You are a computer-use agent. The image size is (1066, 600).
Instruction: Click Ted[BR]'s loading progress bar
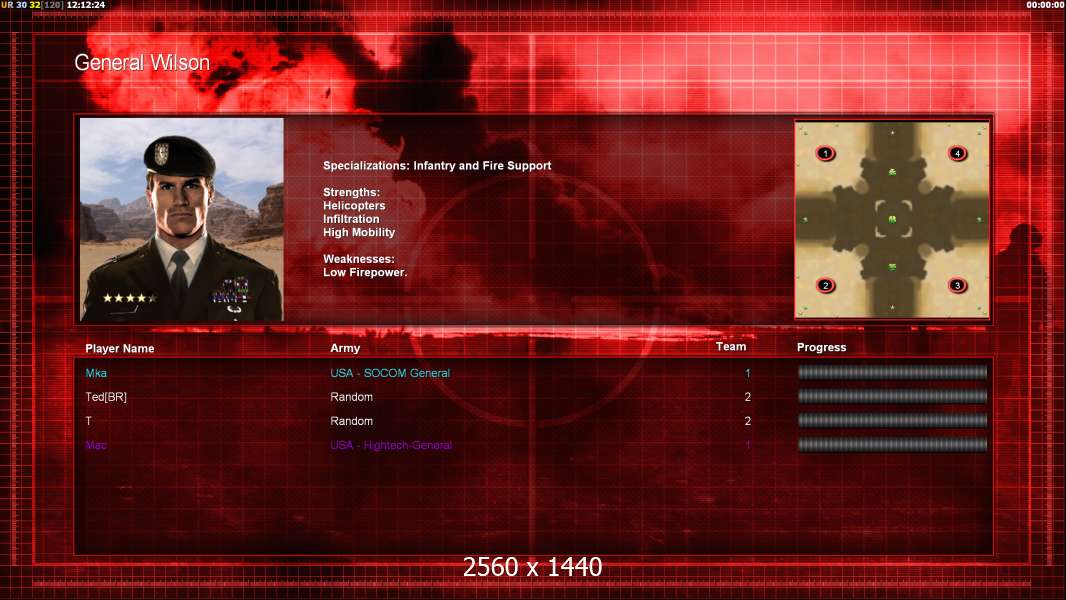pos(892,397)
